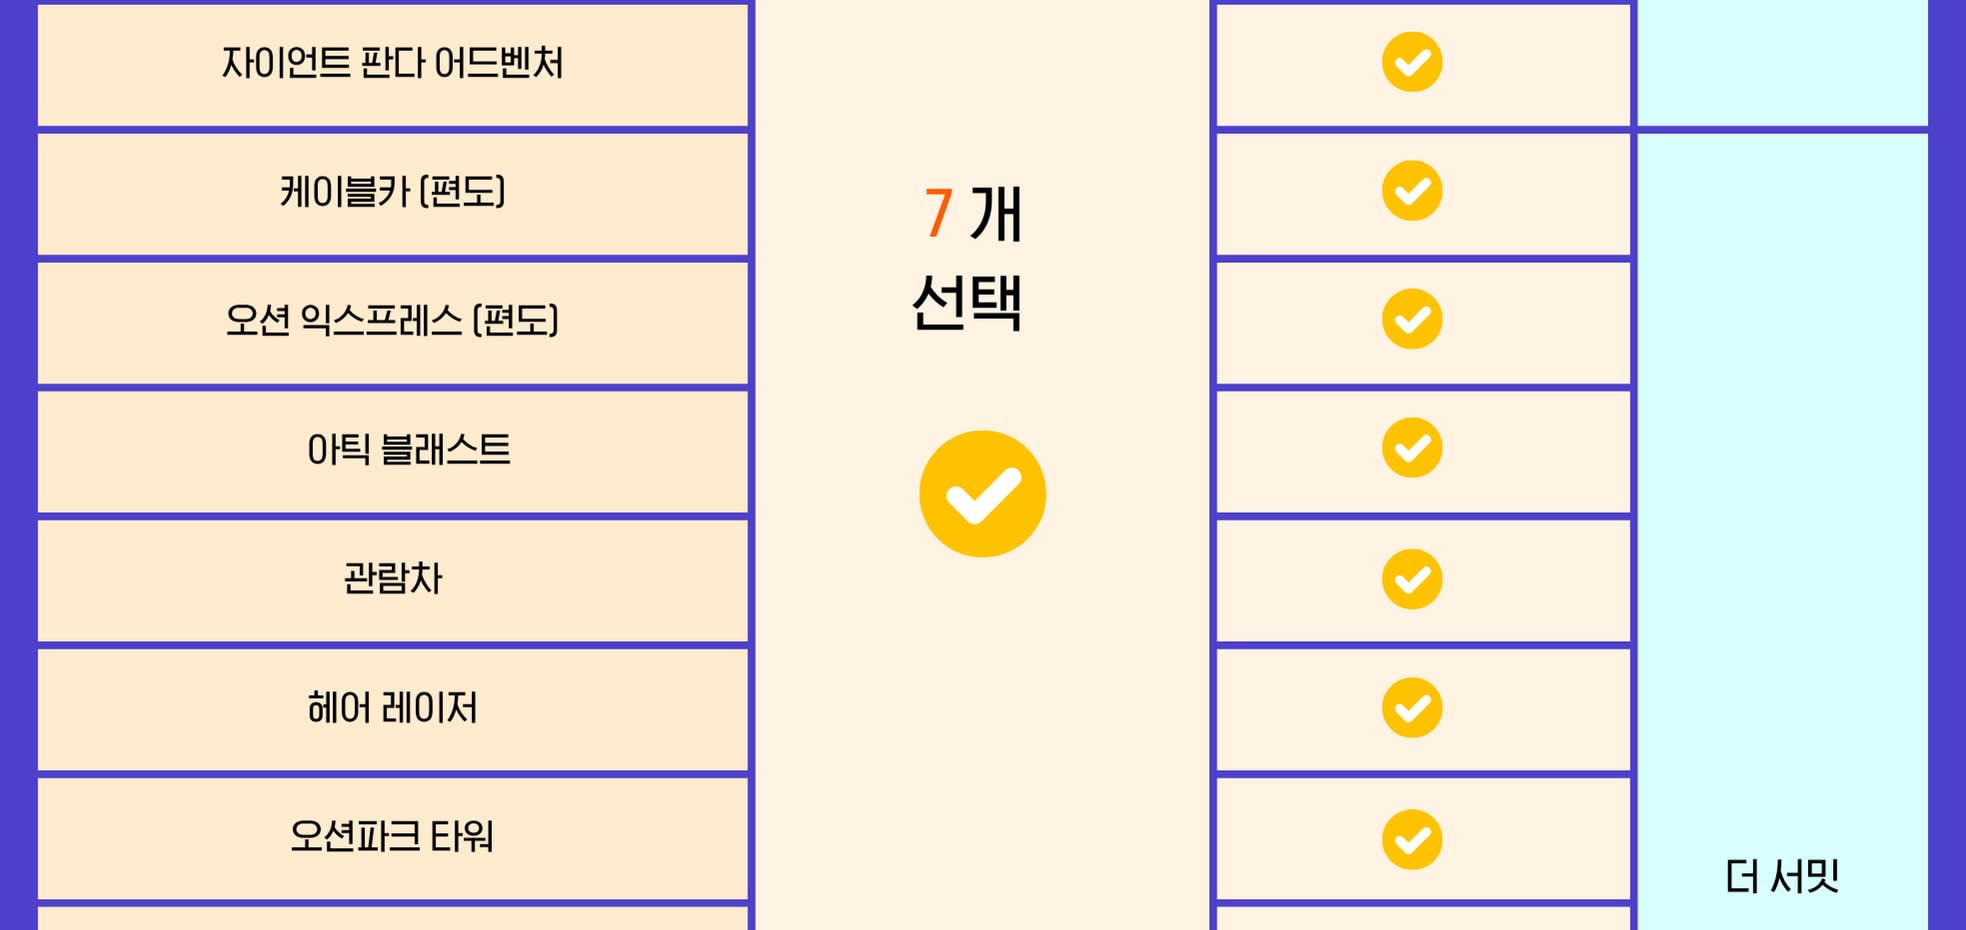
Task: Click the checkmark in the 오션 익스프레스 (편도) row
Action: [x=1411, y=319]
